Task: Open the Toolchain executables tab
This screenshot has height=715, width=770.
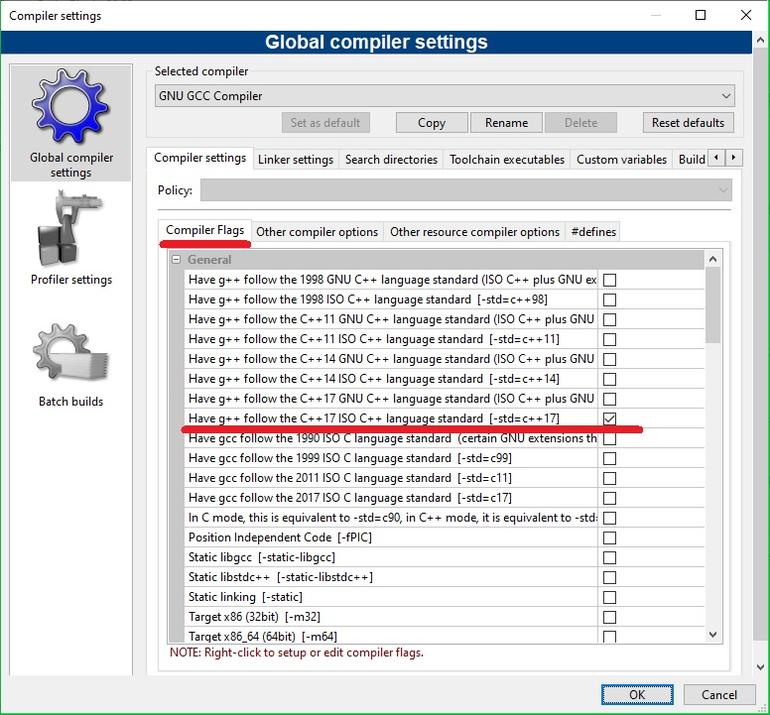Action: point(507,160)
